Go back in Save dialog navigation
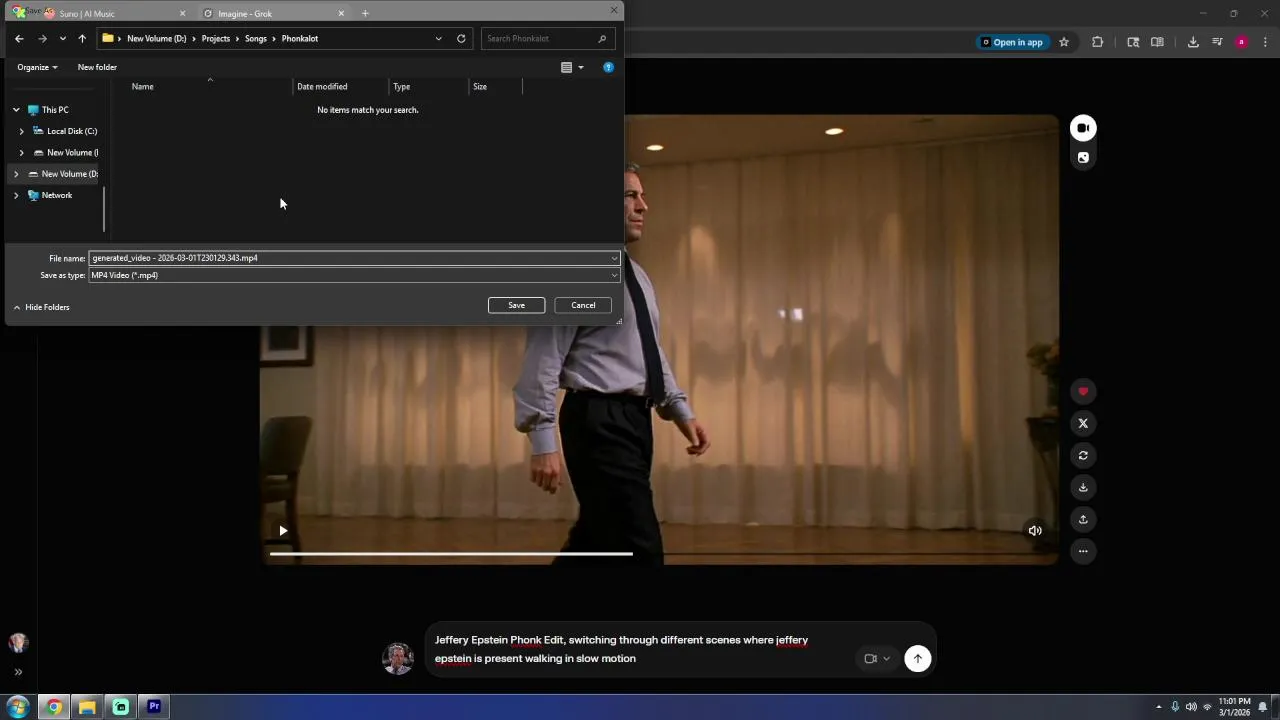1280x720 pixels. coord(19,38)
